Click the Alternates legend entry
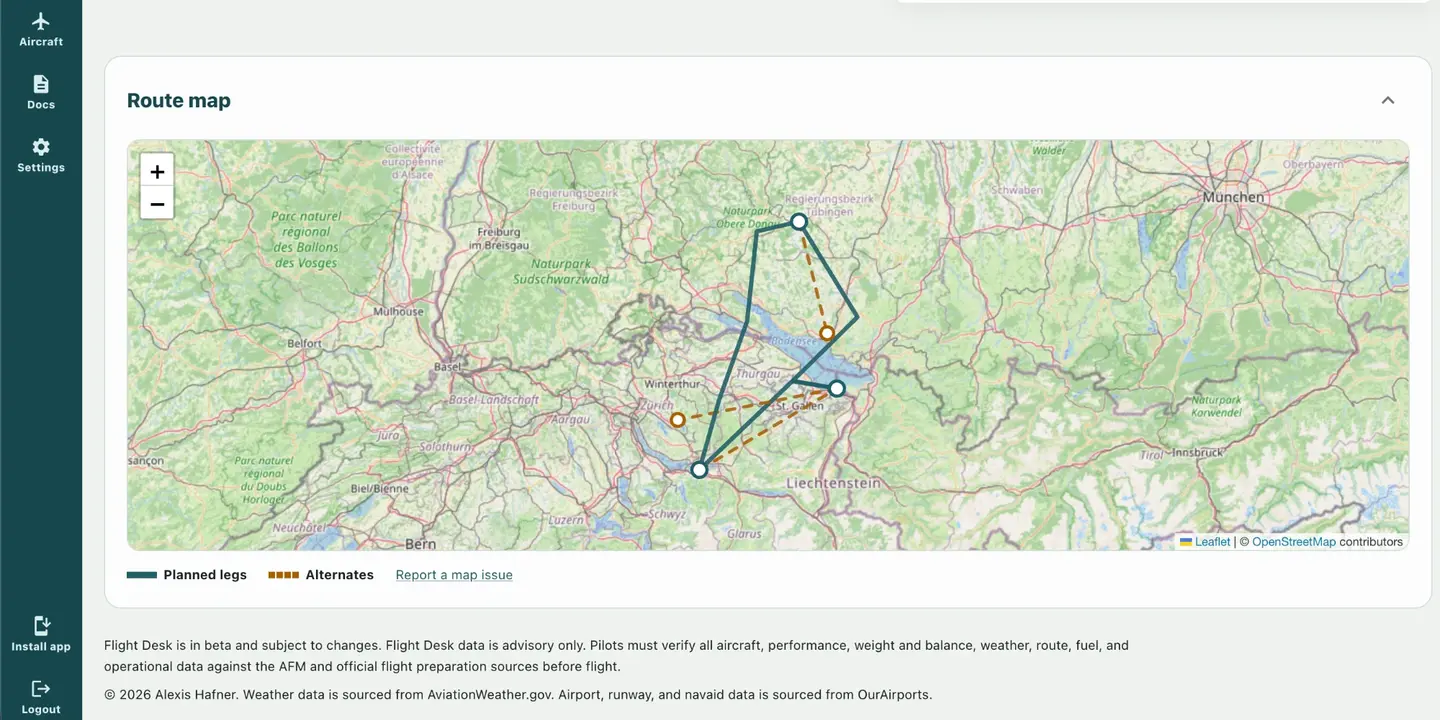1440x720 pixels. (321, 575)
